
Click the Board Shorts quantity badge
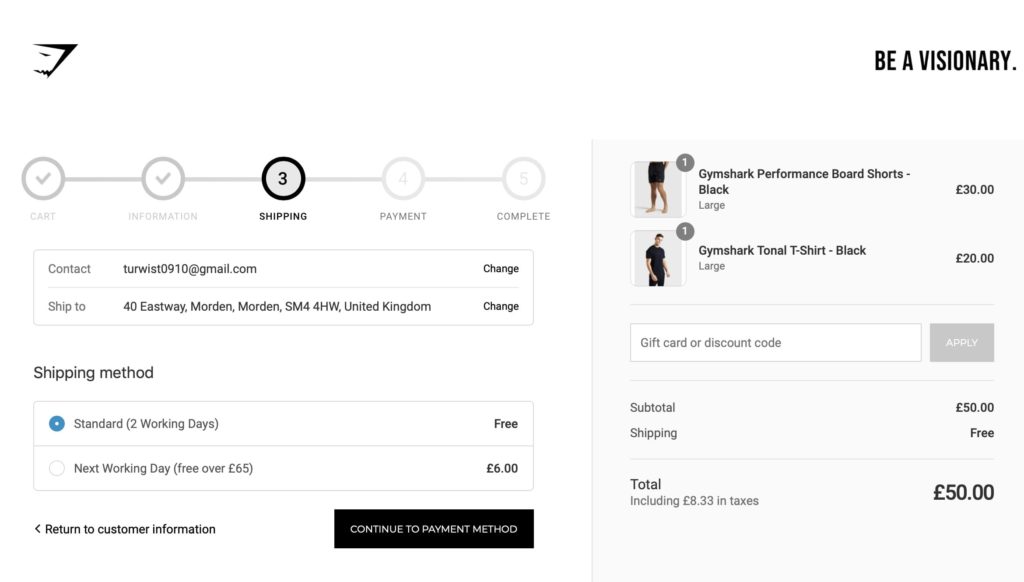(x=685, y=162)
